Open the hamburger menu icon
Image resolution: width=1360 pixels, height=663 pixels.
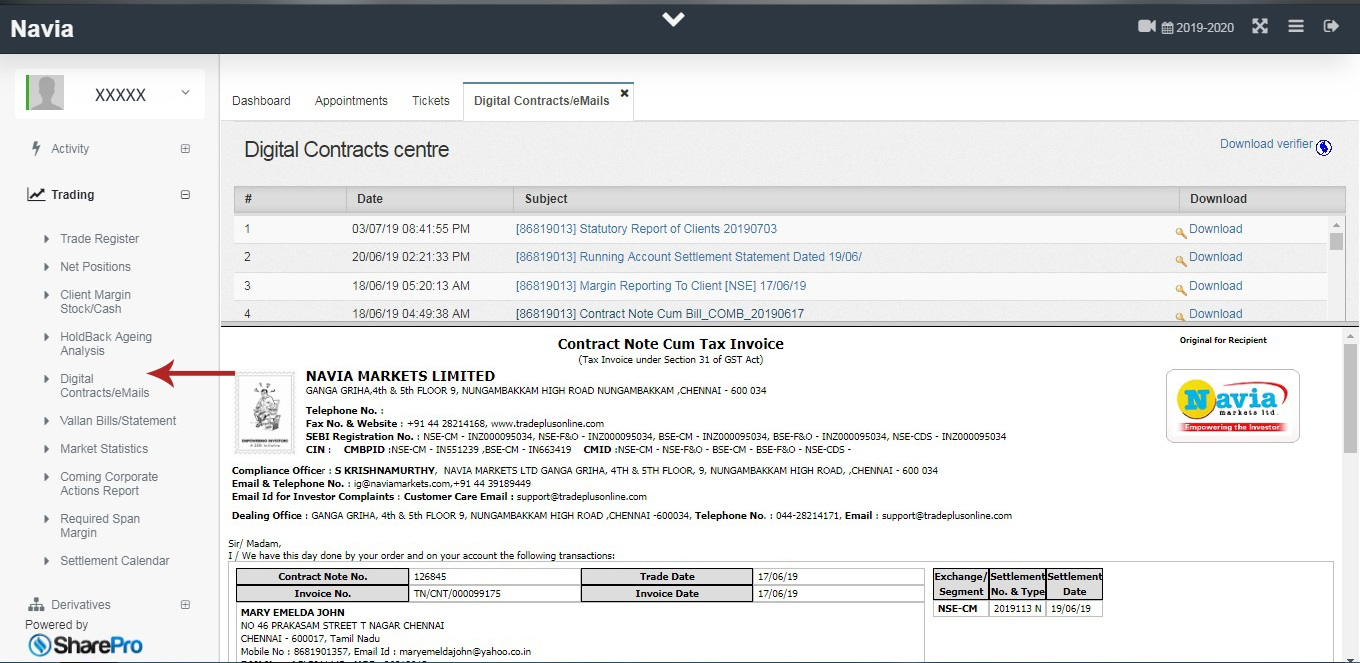(x=1296, y=27)
